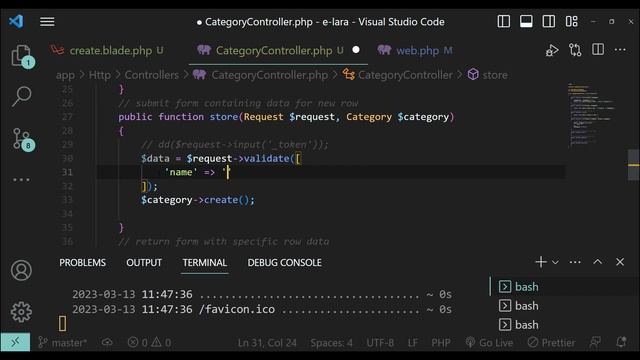Screen dimensions: 640x360
Task: Start Go Live server
Action: (x=489, y=343)
